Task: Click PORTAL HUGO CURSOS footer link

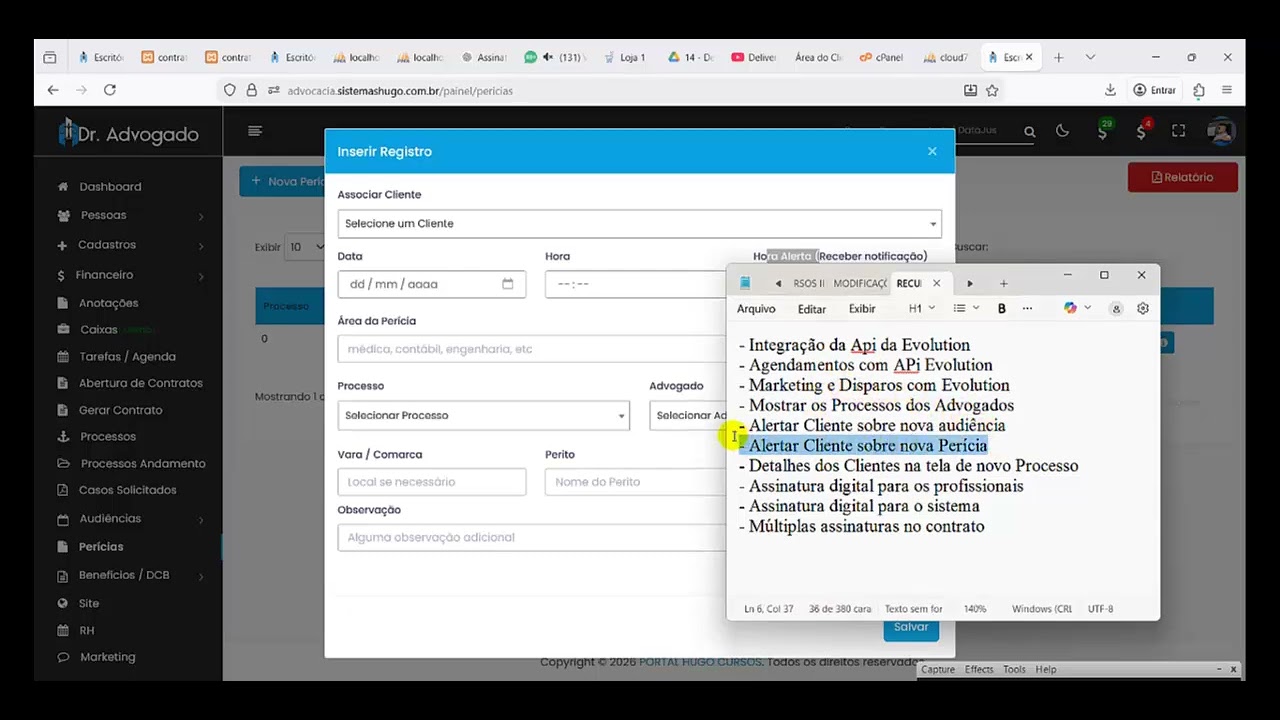Action: point(700,662)
